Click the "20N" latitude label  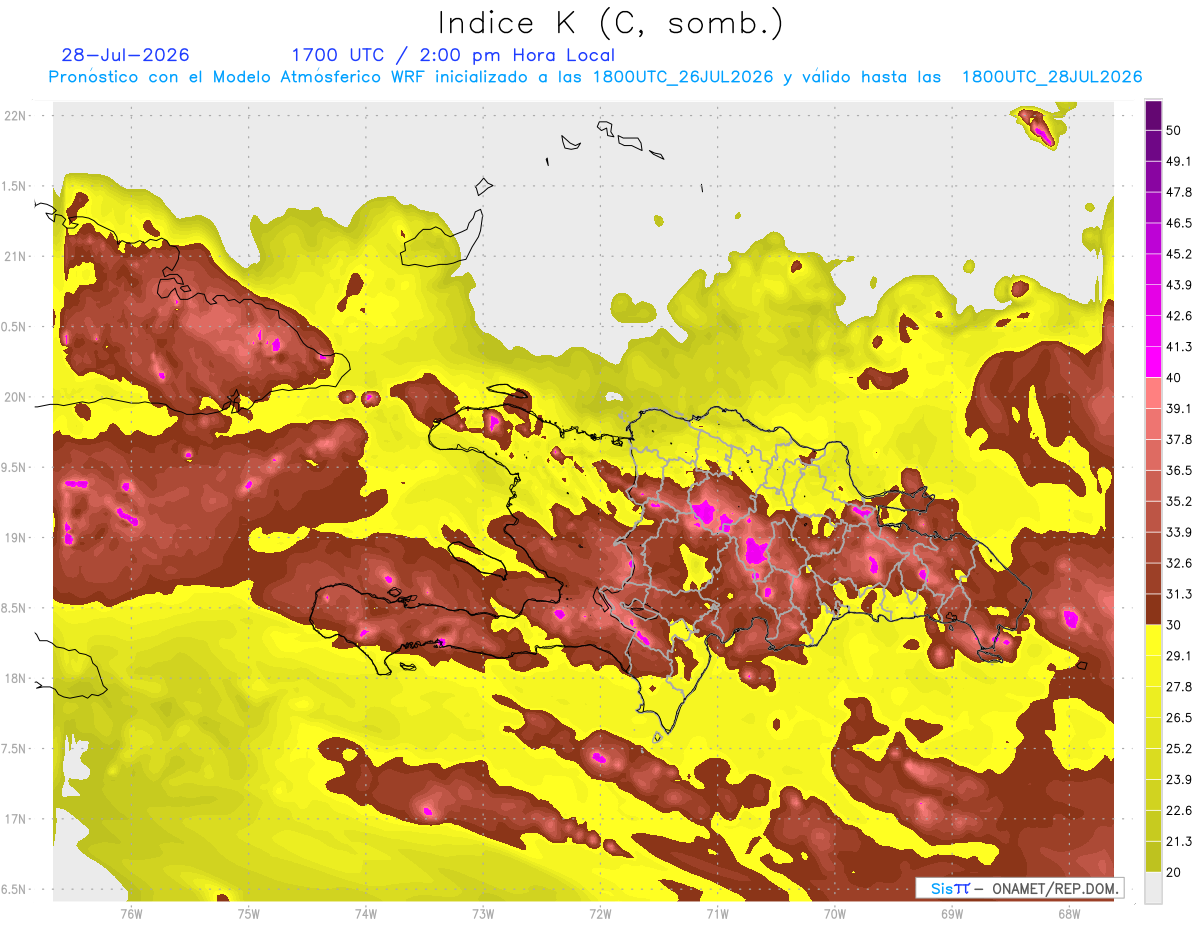pos(16,398)
